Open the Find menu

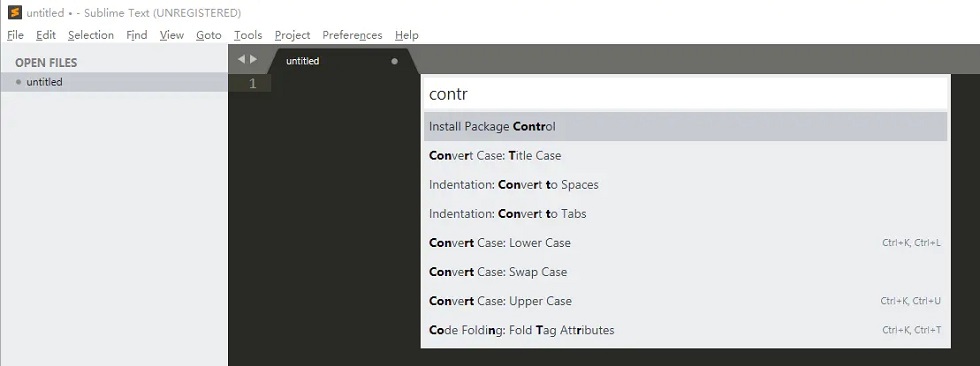[x=136, y=35]
